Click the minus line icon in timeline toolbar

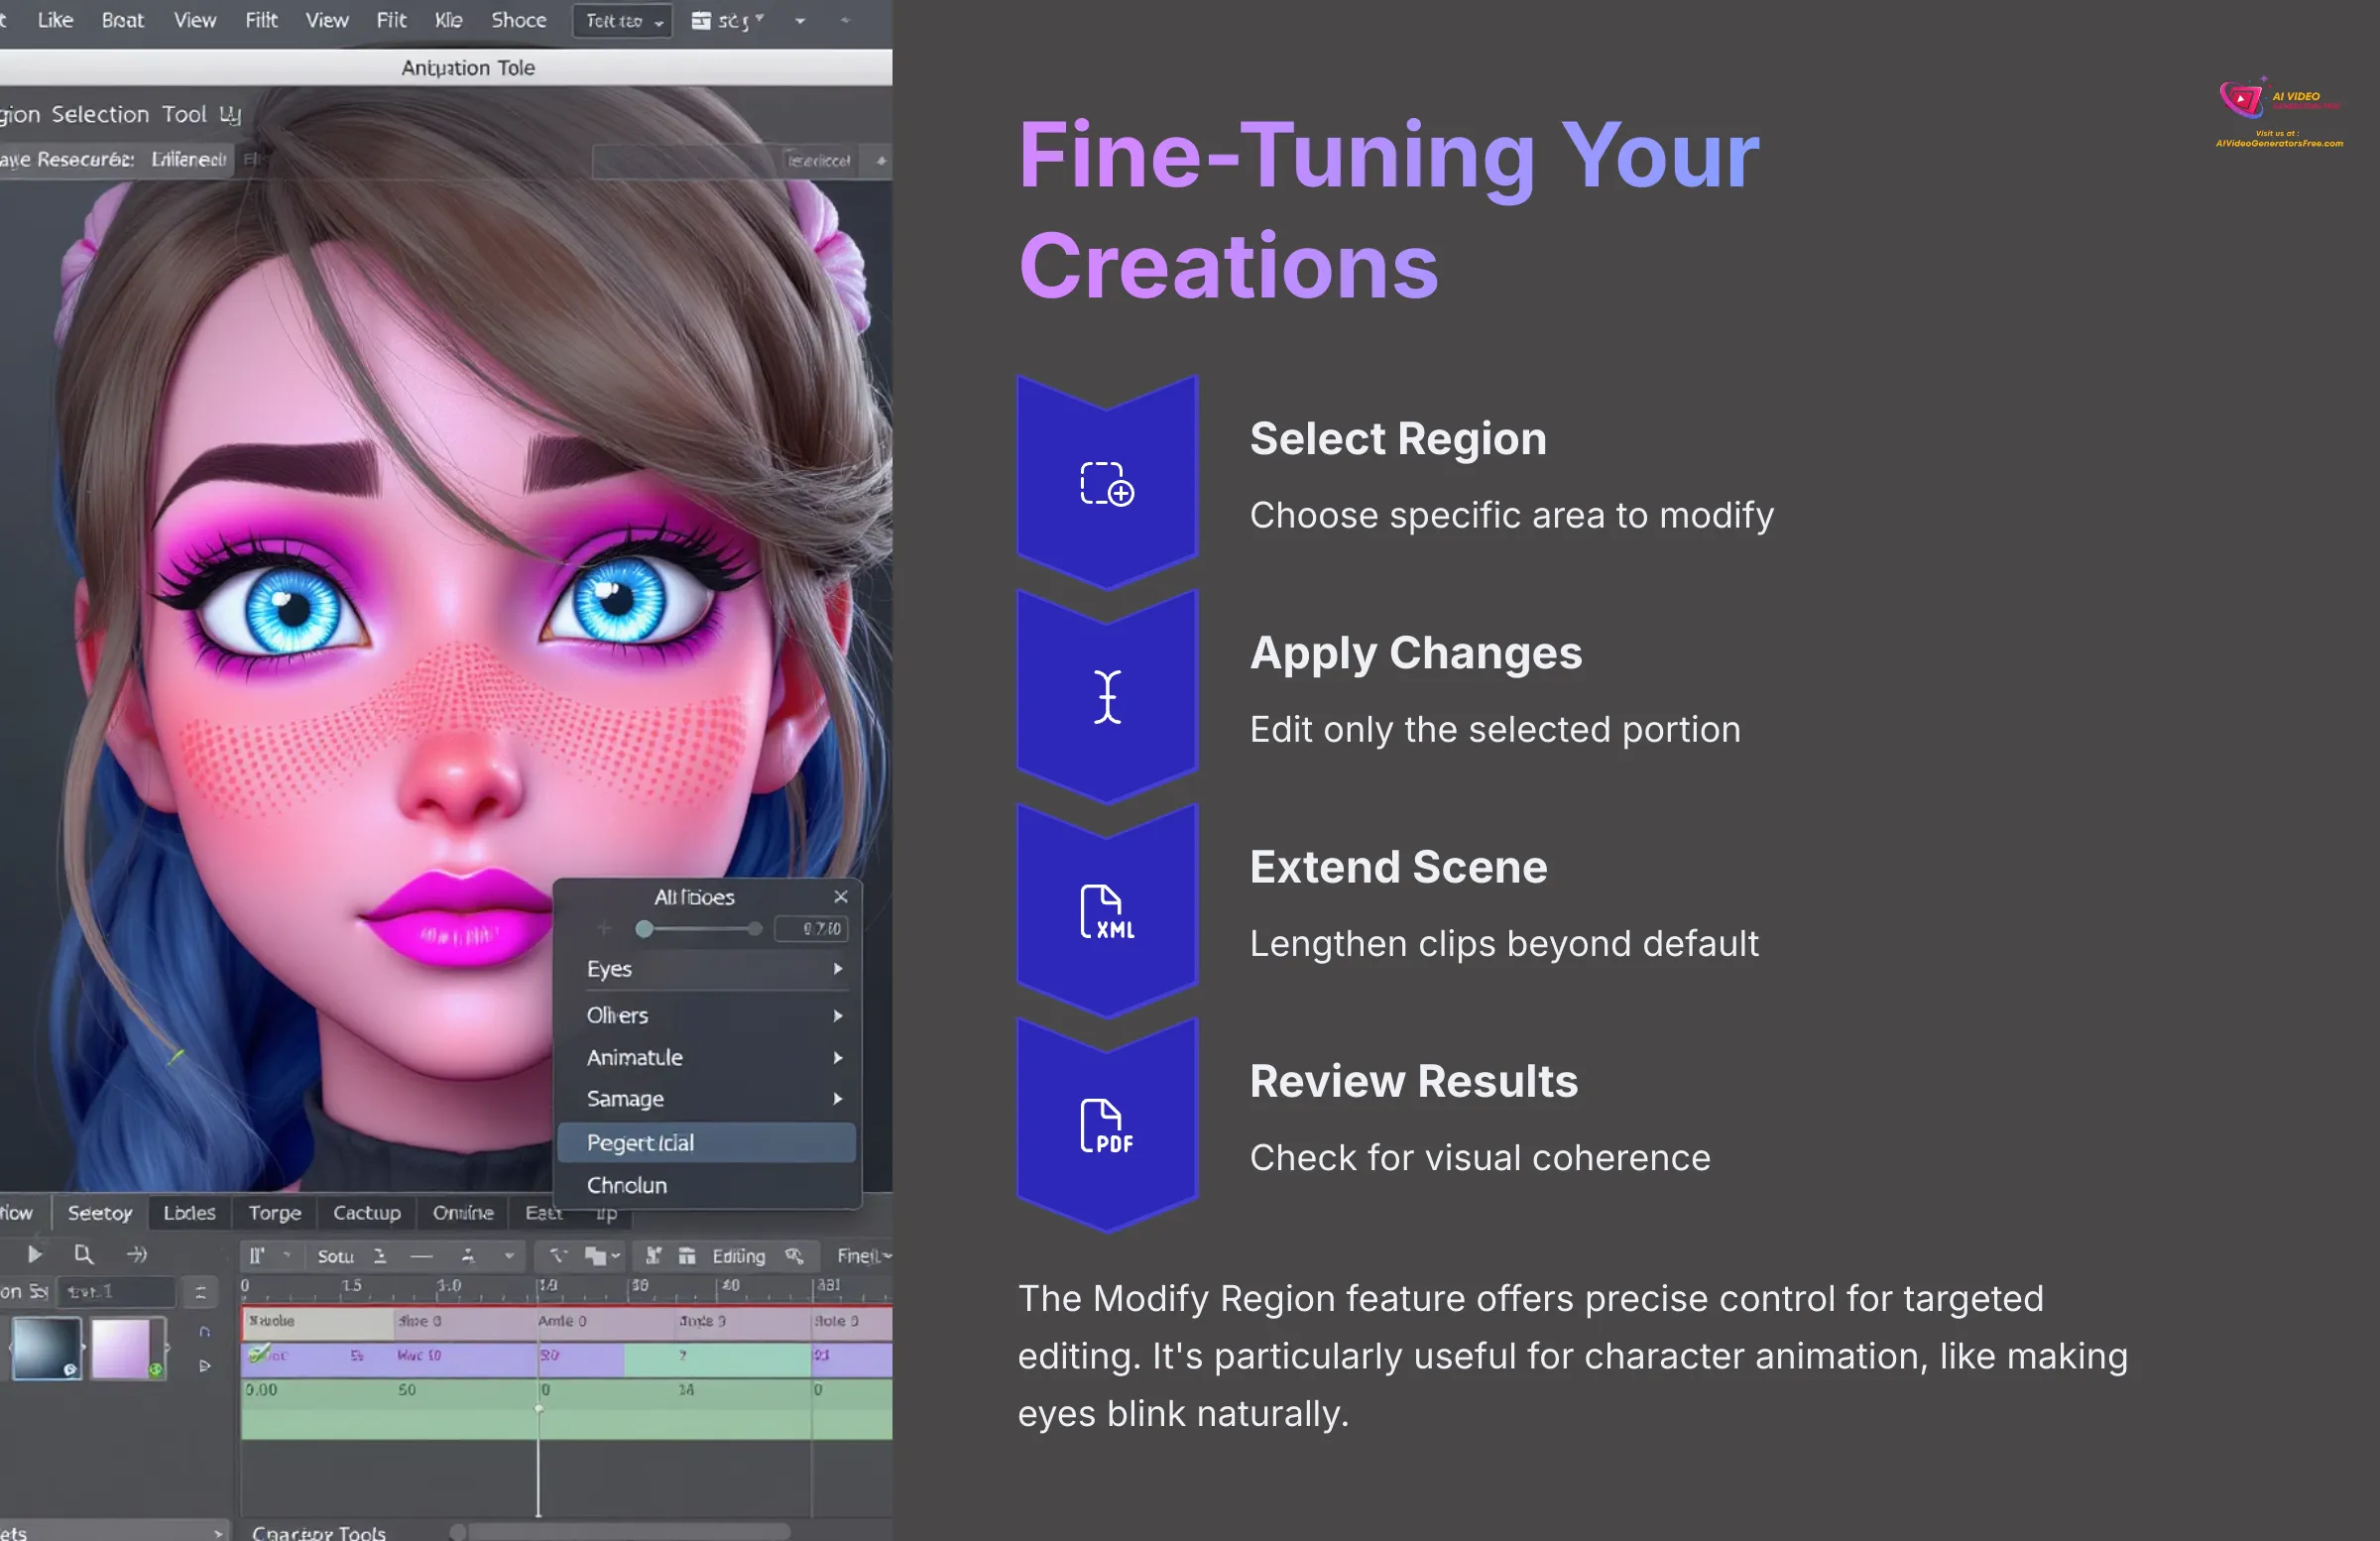click(421, 1256)
